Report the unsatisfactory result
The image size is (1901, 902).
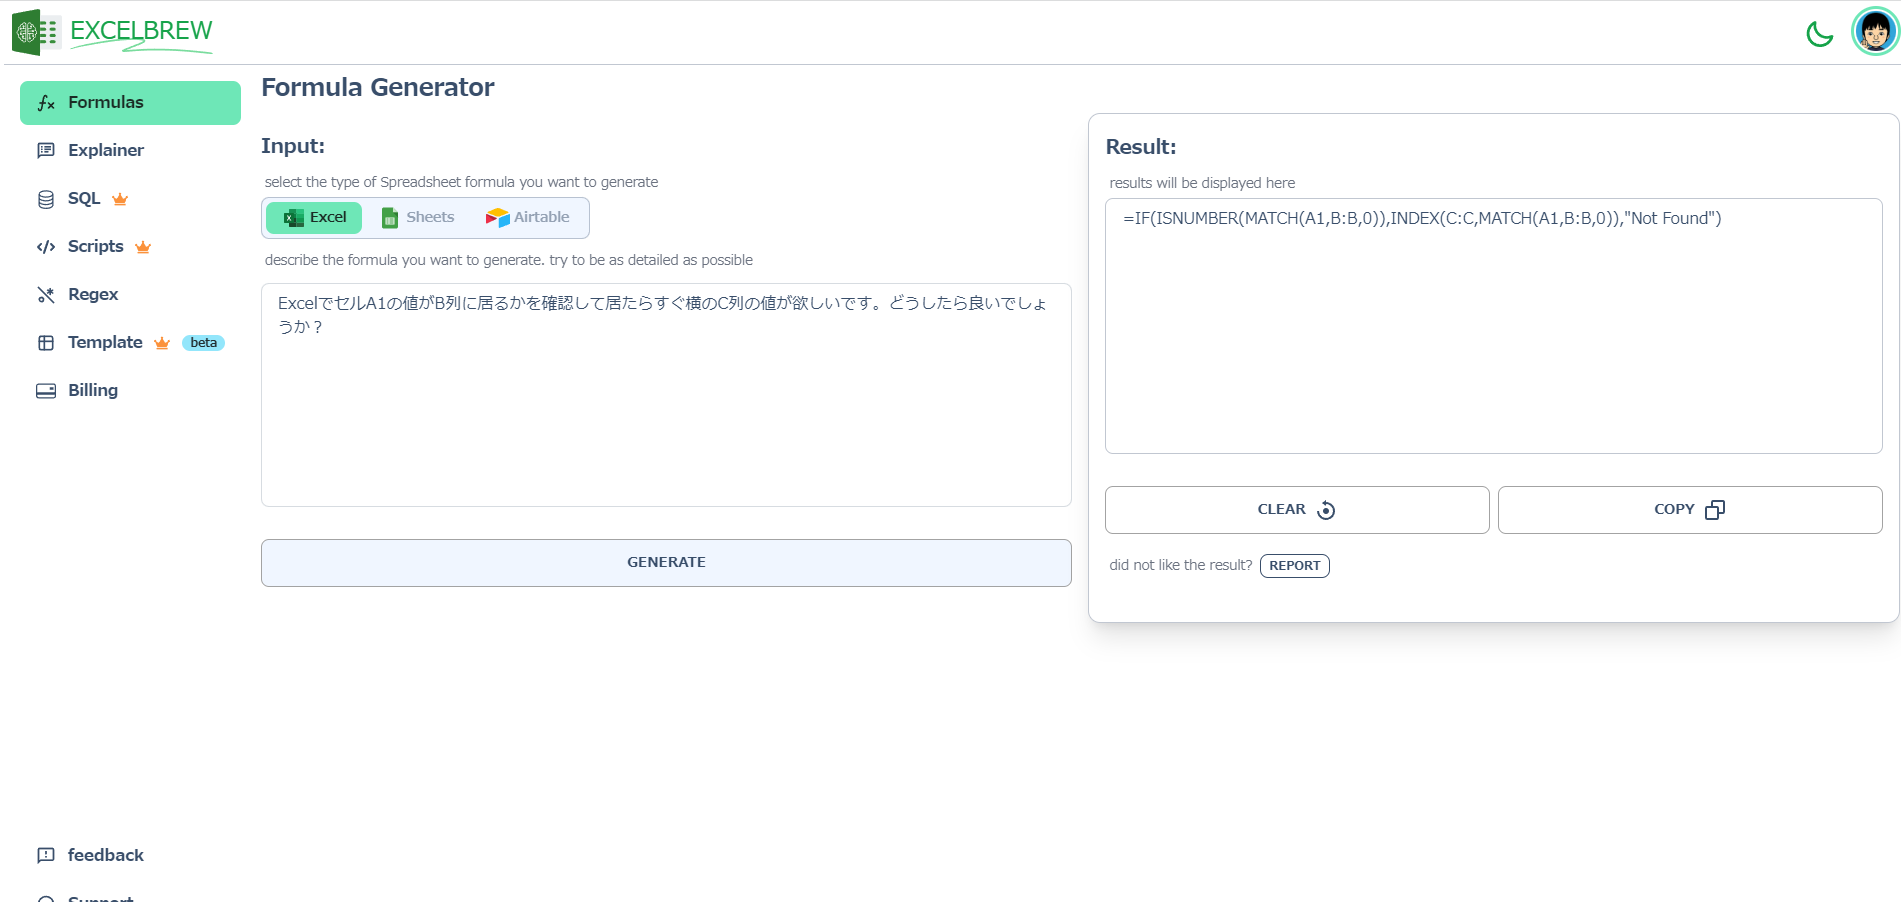(x=1294, y=566)
